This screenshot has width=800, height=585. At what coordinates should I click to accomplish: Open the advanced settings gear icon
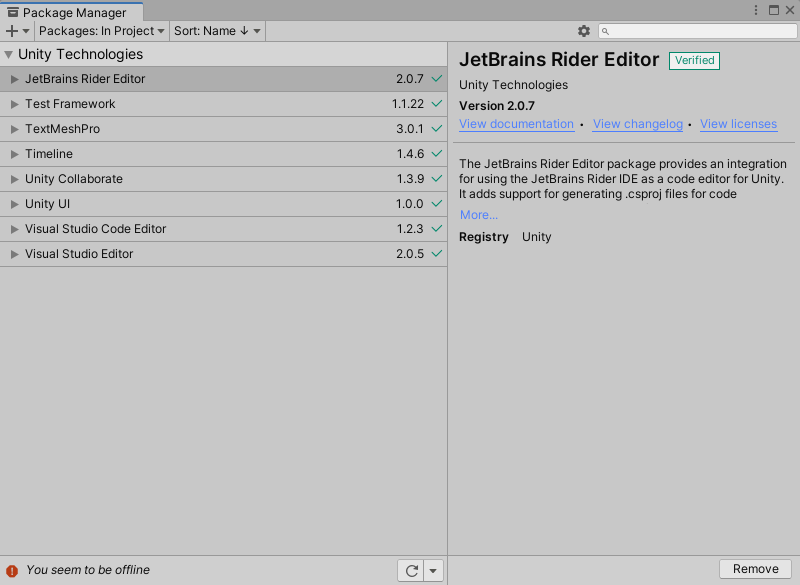point(584,31)
